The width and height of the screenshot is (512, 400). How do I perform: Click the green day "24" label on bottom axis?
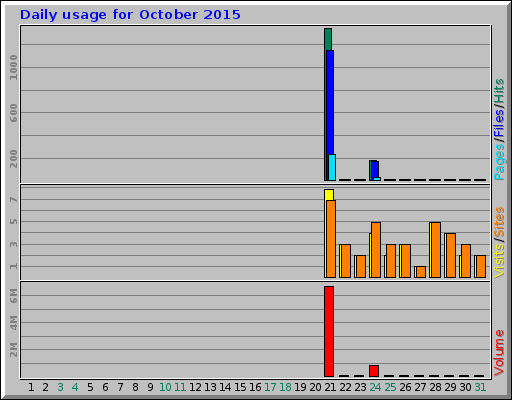375,387
